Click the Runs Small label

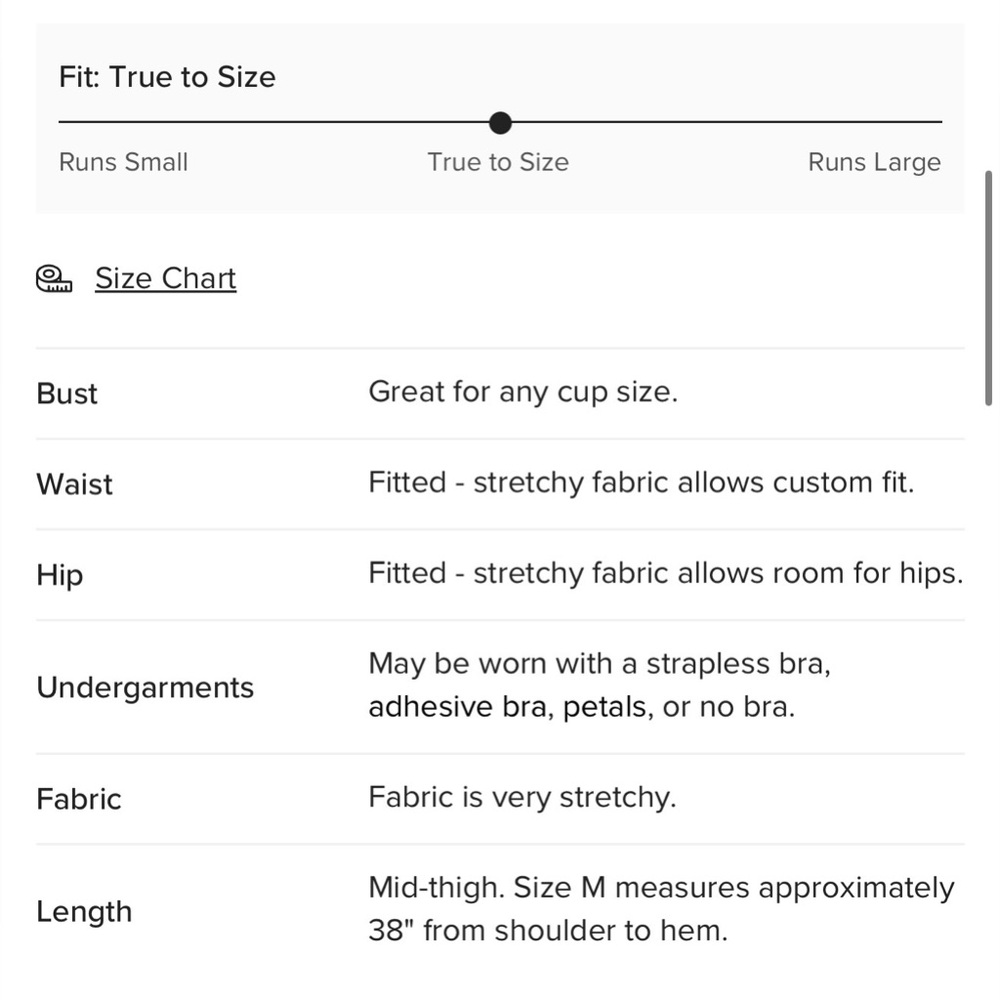[123, 162]
